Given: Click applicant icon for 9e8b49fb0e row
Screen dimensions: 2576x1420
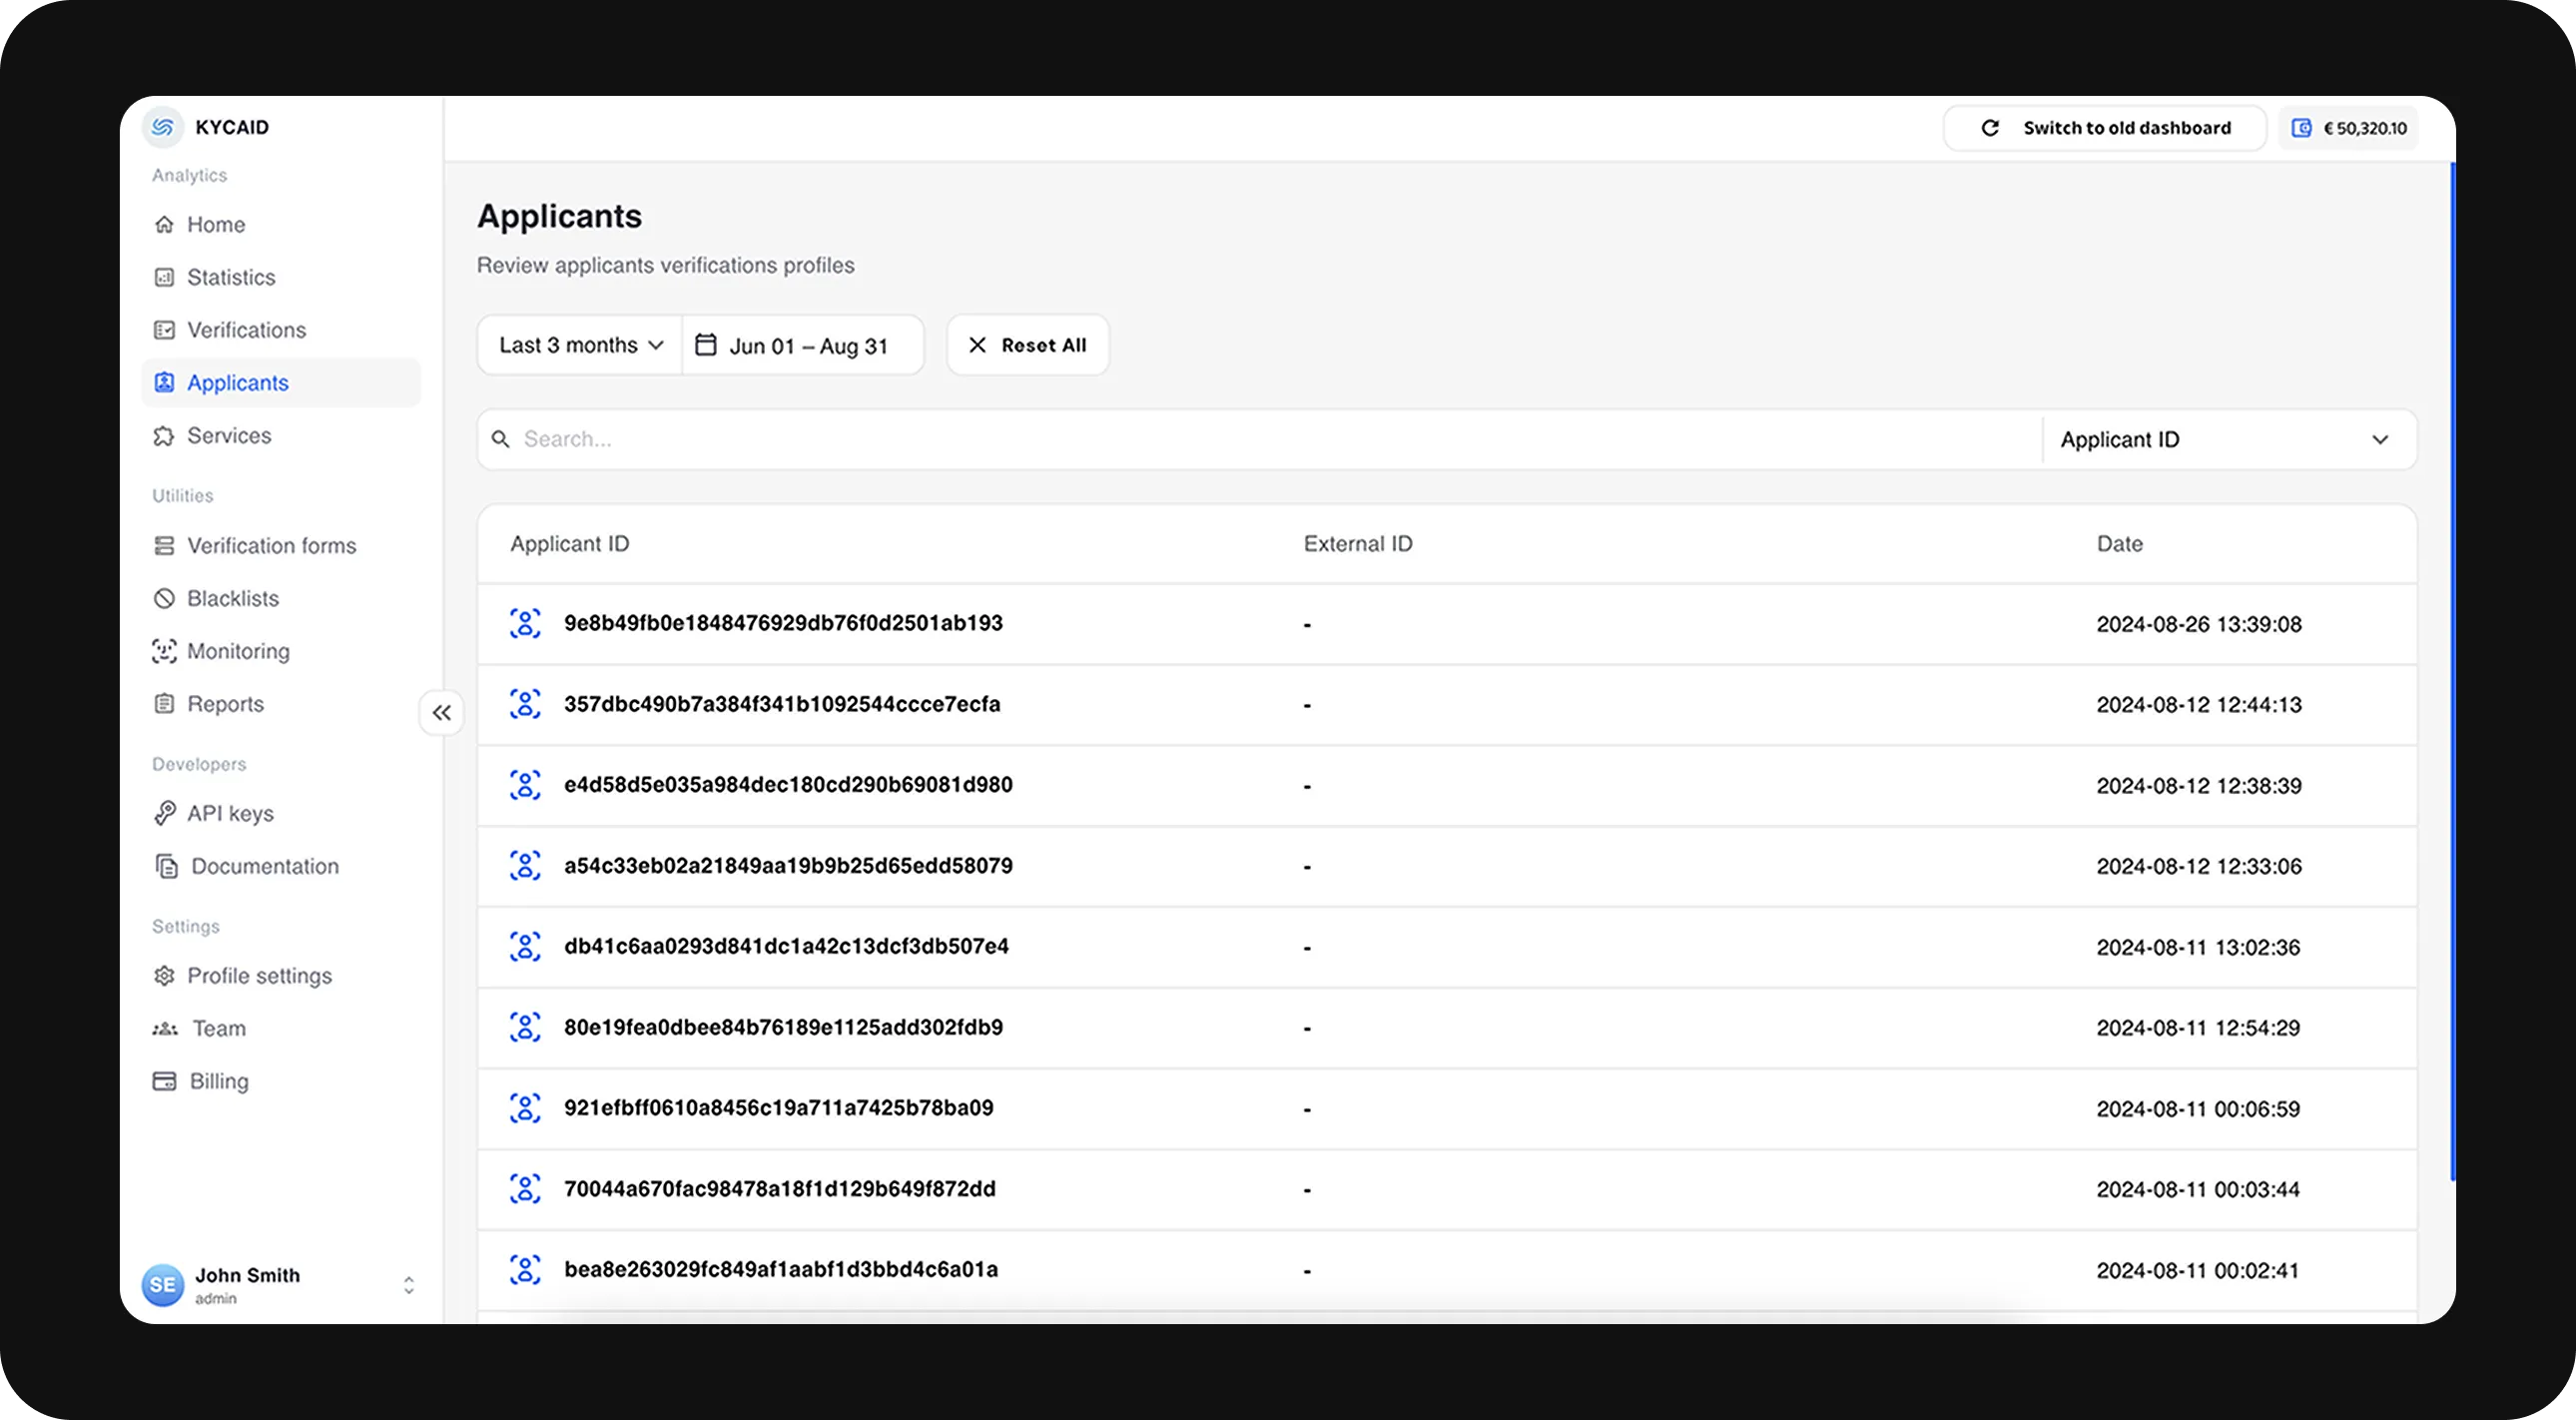Looking at the screenshot, I should coord(525,623).
